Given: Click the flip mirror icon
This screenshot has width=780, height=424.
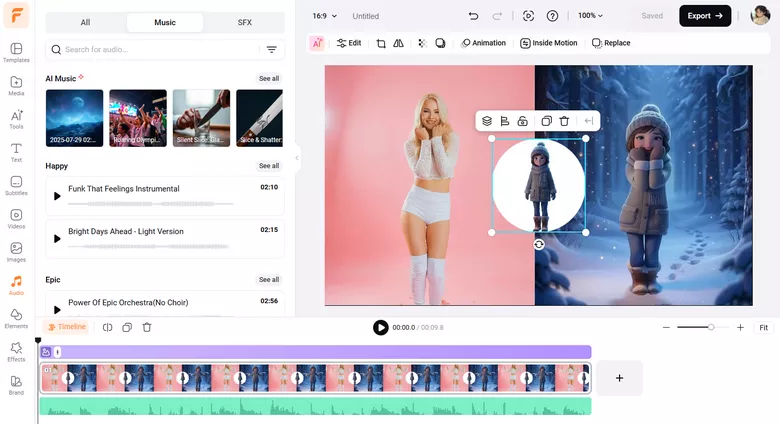Looking at the screenshot, I should point(398,43).
